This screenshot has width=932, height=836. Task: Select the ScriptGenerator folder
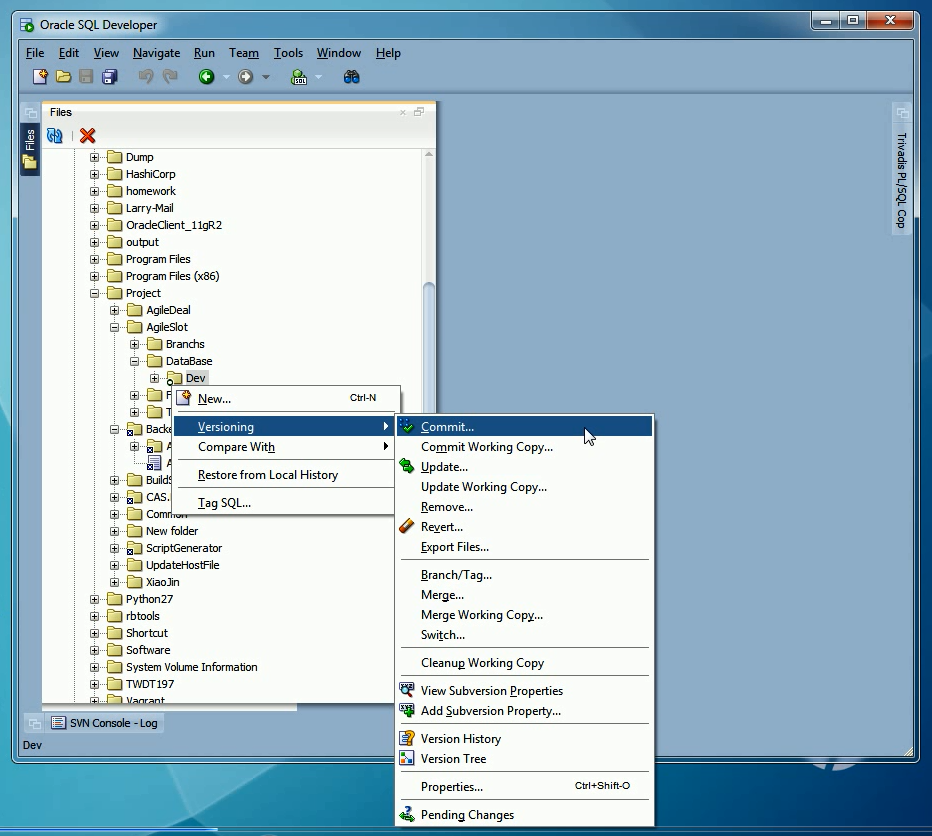[184, 548]
